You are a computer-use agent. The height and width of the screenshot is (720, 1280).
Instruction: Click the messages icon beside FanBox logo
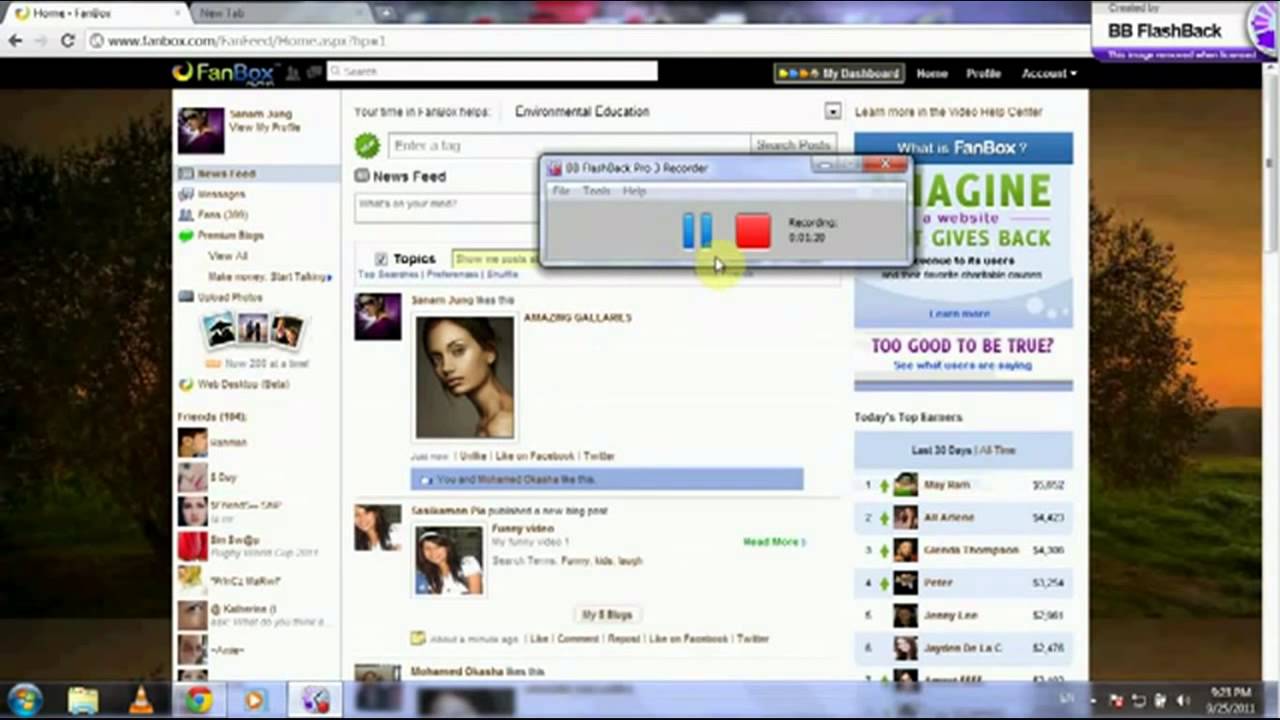[x=314, y=73]
